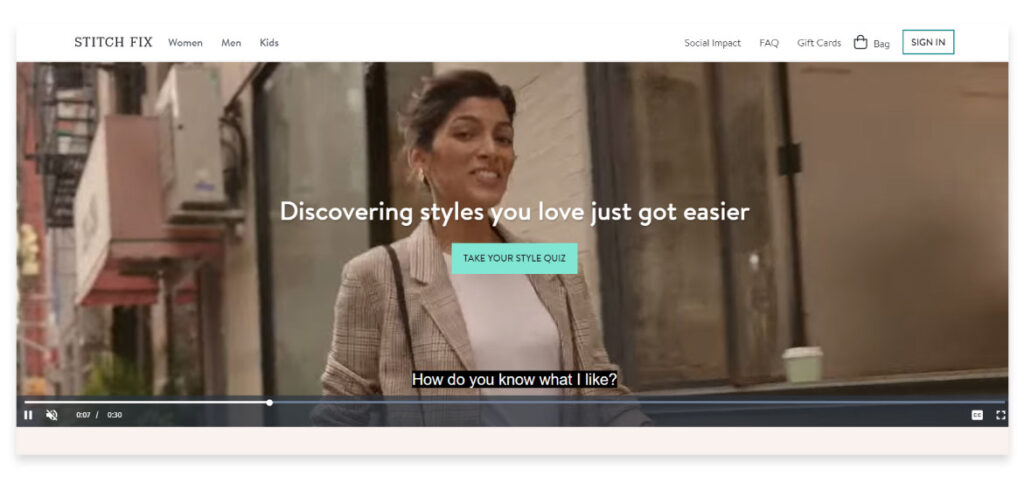Viewport: 1024px width, 477px height.
Task: Open the FAQ link
Action: click(x=769, y=43)
